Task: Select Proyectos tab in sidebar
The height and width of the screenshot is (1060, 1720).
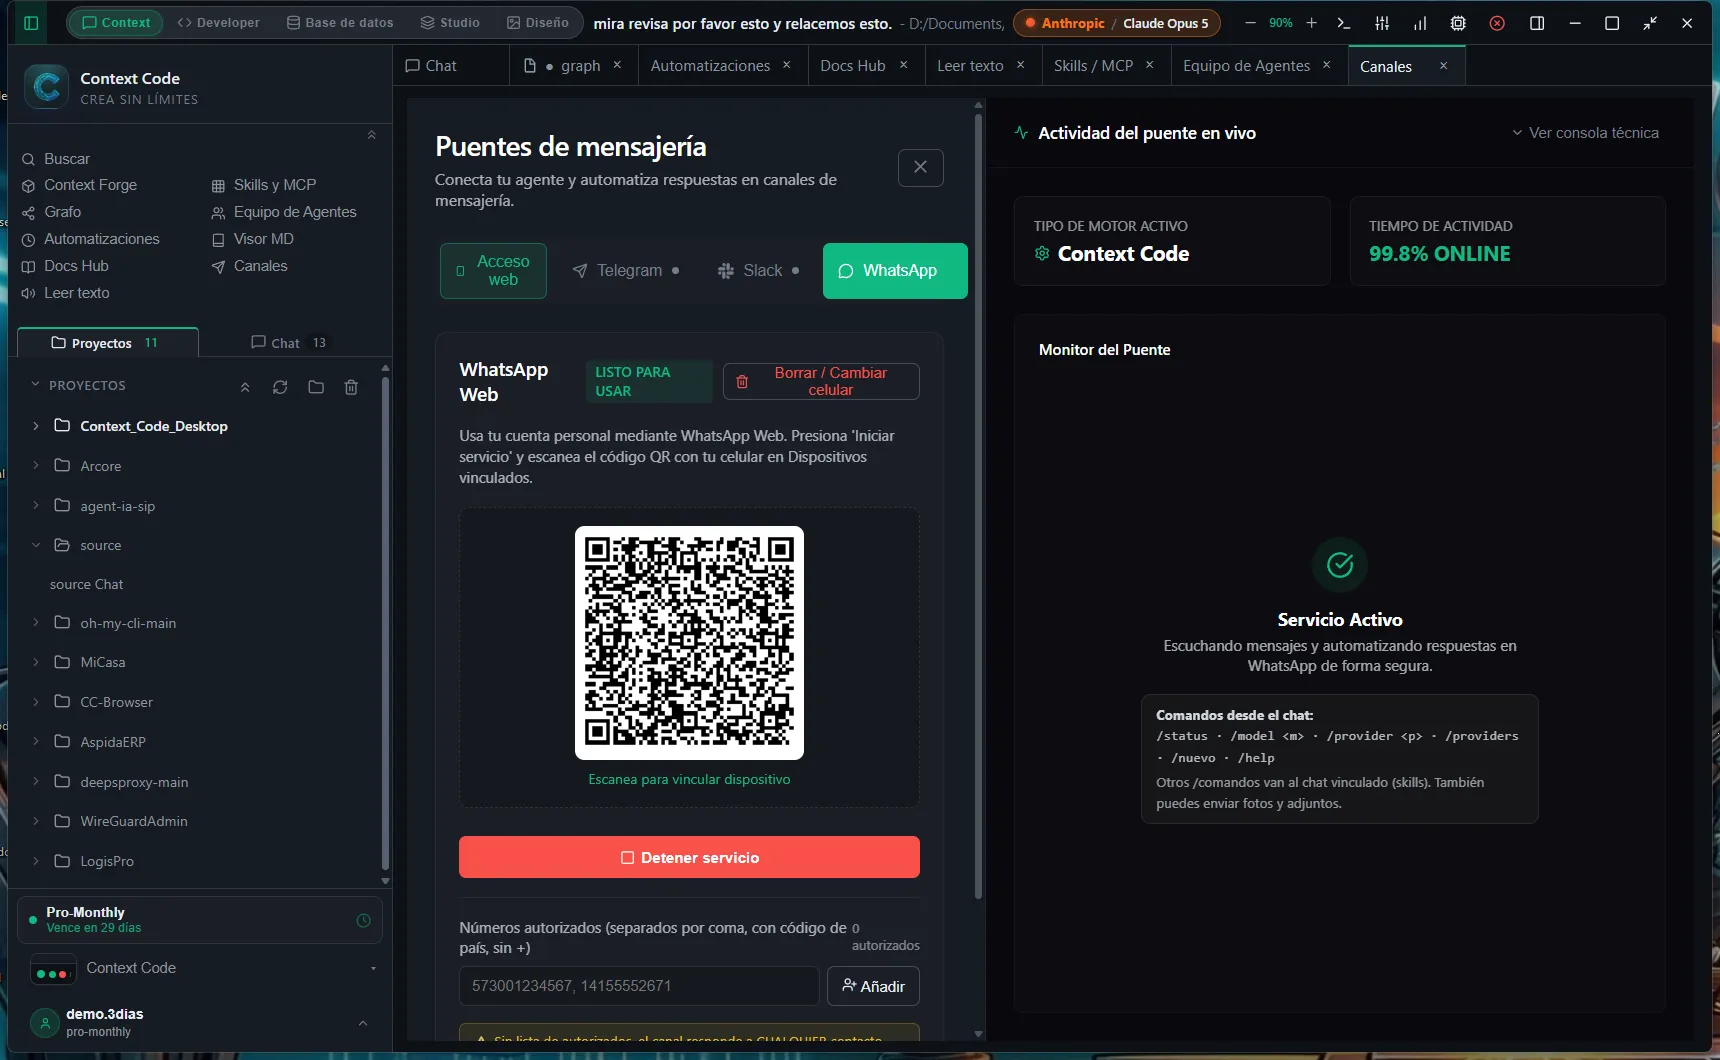Action: (x=108, y=343)
